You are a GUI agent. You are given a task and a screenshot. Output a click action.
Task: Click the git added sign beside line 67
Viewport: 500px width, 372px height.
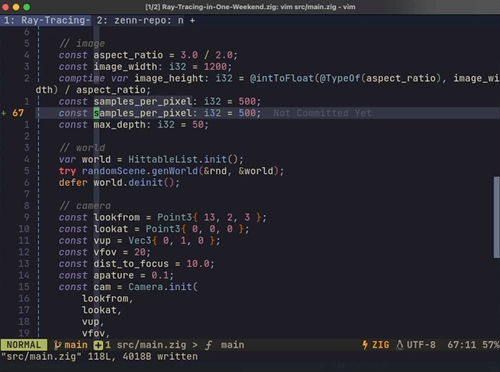[4, 113]
